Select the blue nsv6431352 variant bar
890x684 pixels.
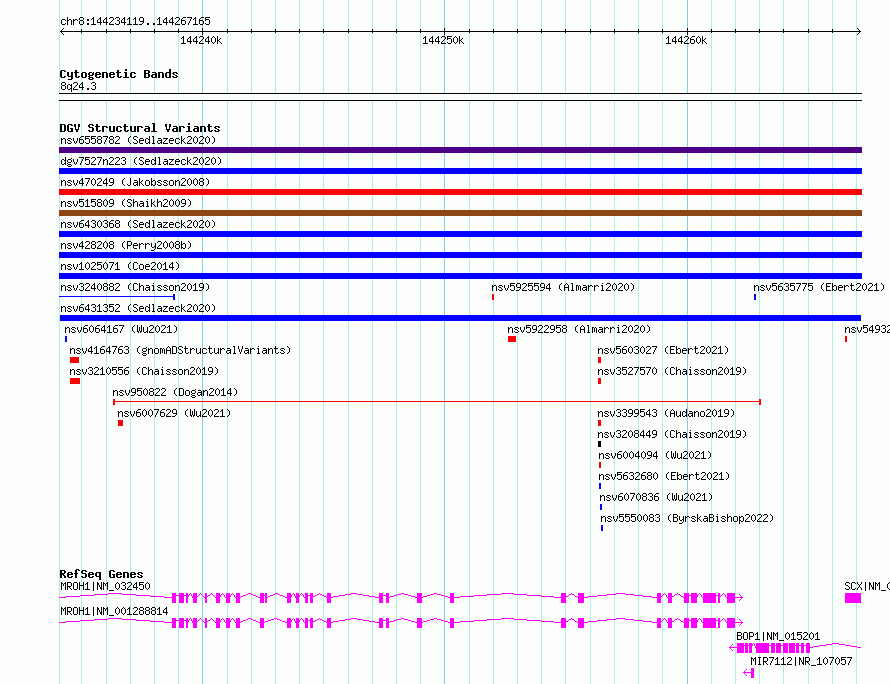pos(460,318)
